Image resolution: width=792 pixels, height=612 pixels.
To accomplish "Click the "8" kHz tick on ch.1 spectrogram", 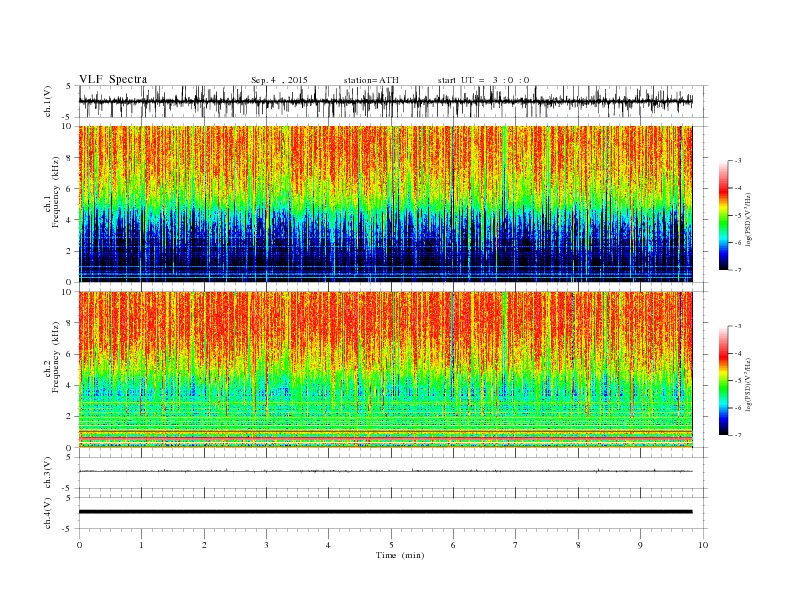I will click(70, 158).
